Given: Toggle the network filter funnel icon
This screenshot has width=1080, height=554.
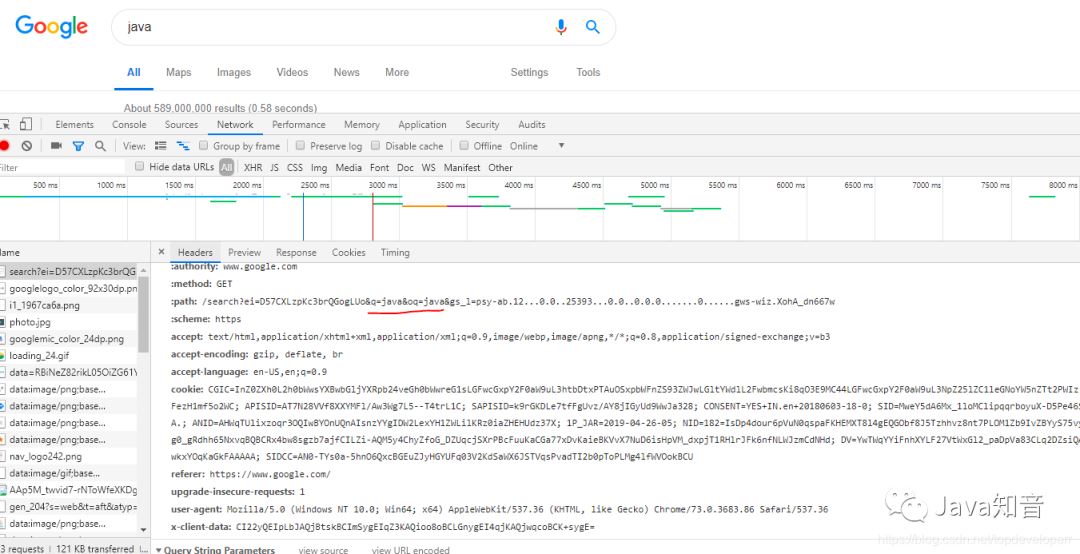Looking at the screenshot, I should coord(79,146).
